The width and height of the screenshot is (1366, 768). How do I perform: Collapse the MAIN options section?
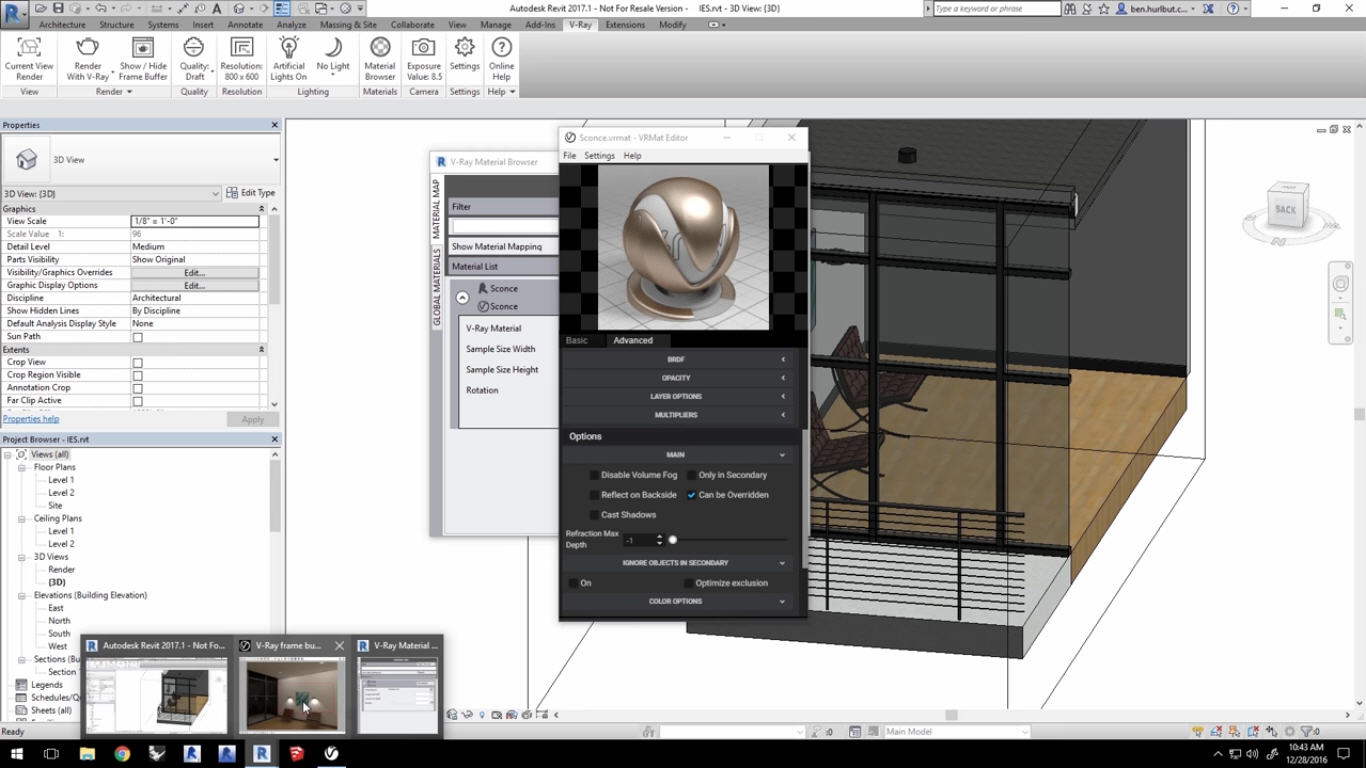(676, 455)
